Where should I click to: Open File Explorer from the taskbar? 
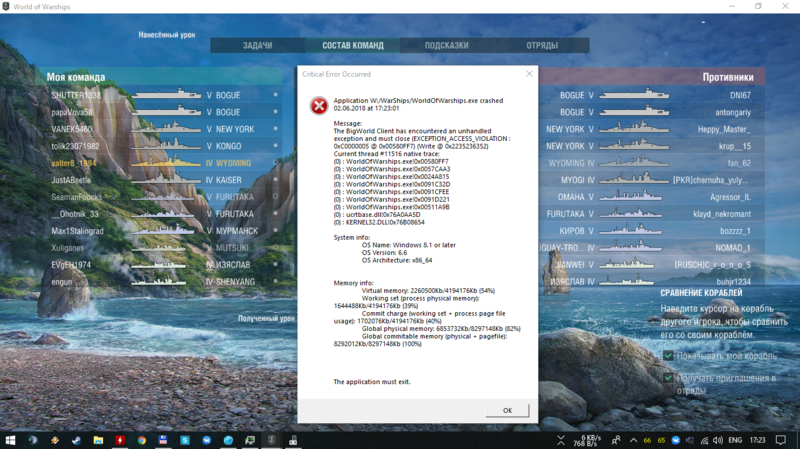(98, 440)
